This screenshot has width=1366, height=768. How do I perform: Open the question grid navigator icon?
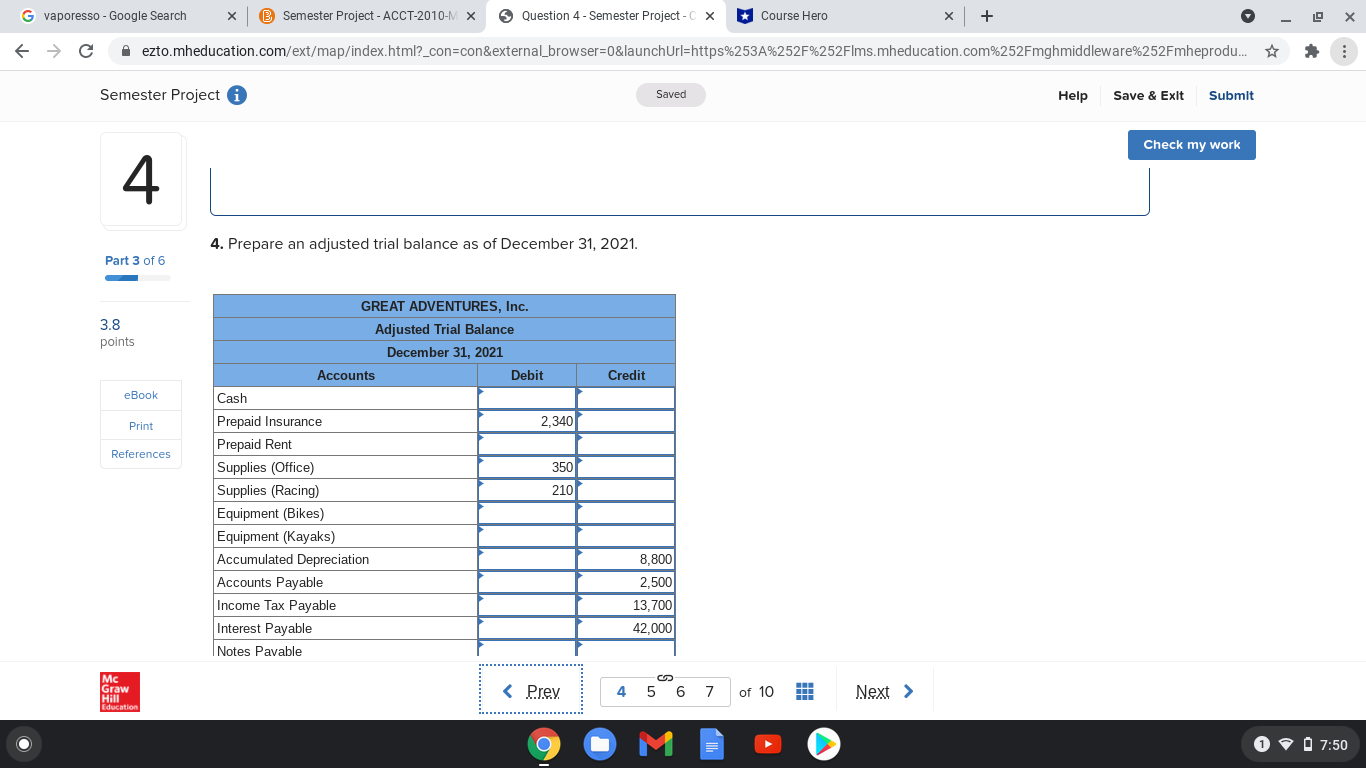[804, 692]
